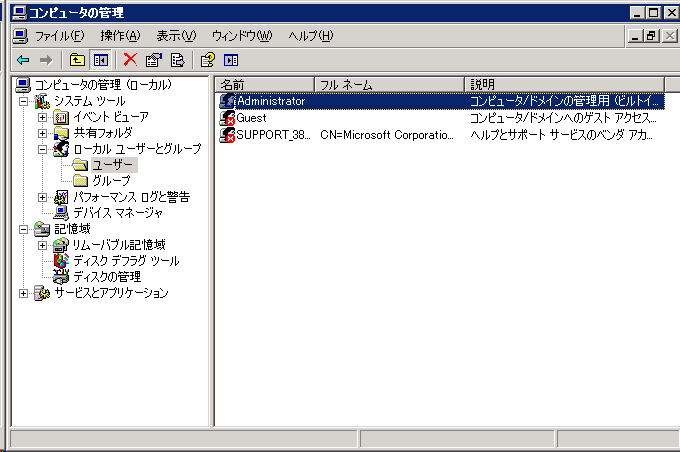The height and width of the screenshot is (452, 680).
Task: Open the ヘルプ(H) menu
Action: [311, 36]
